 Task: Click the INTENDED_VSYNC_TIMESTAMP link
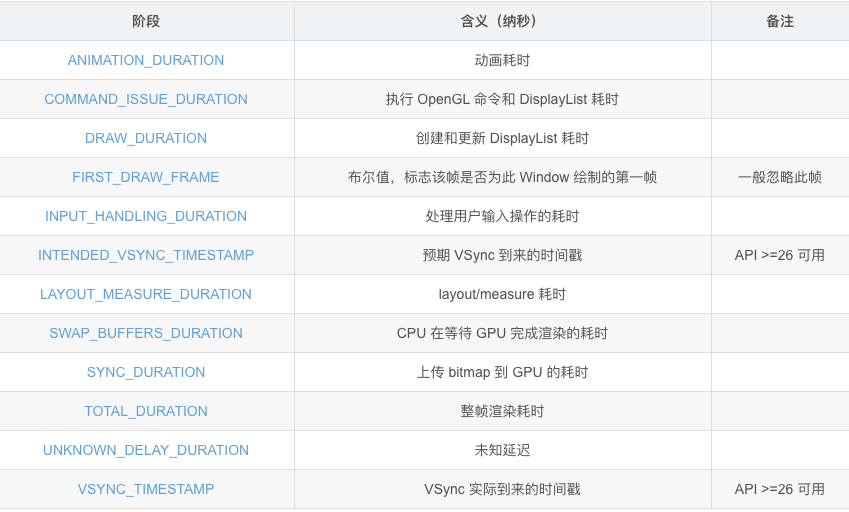146,255
